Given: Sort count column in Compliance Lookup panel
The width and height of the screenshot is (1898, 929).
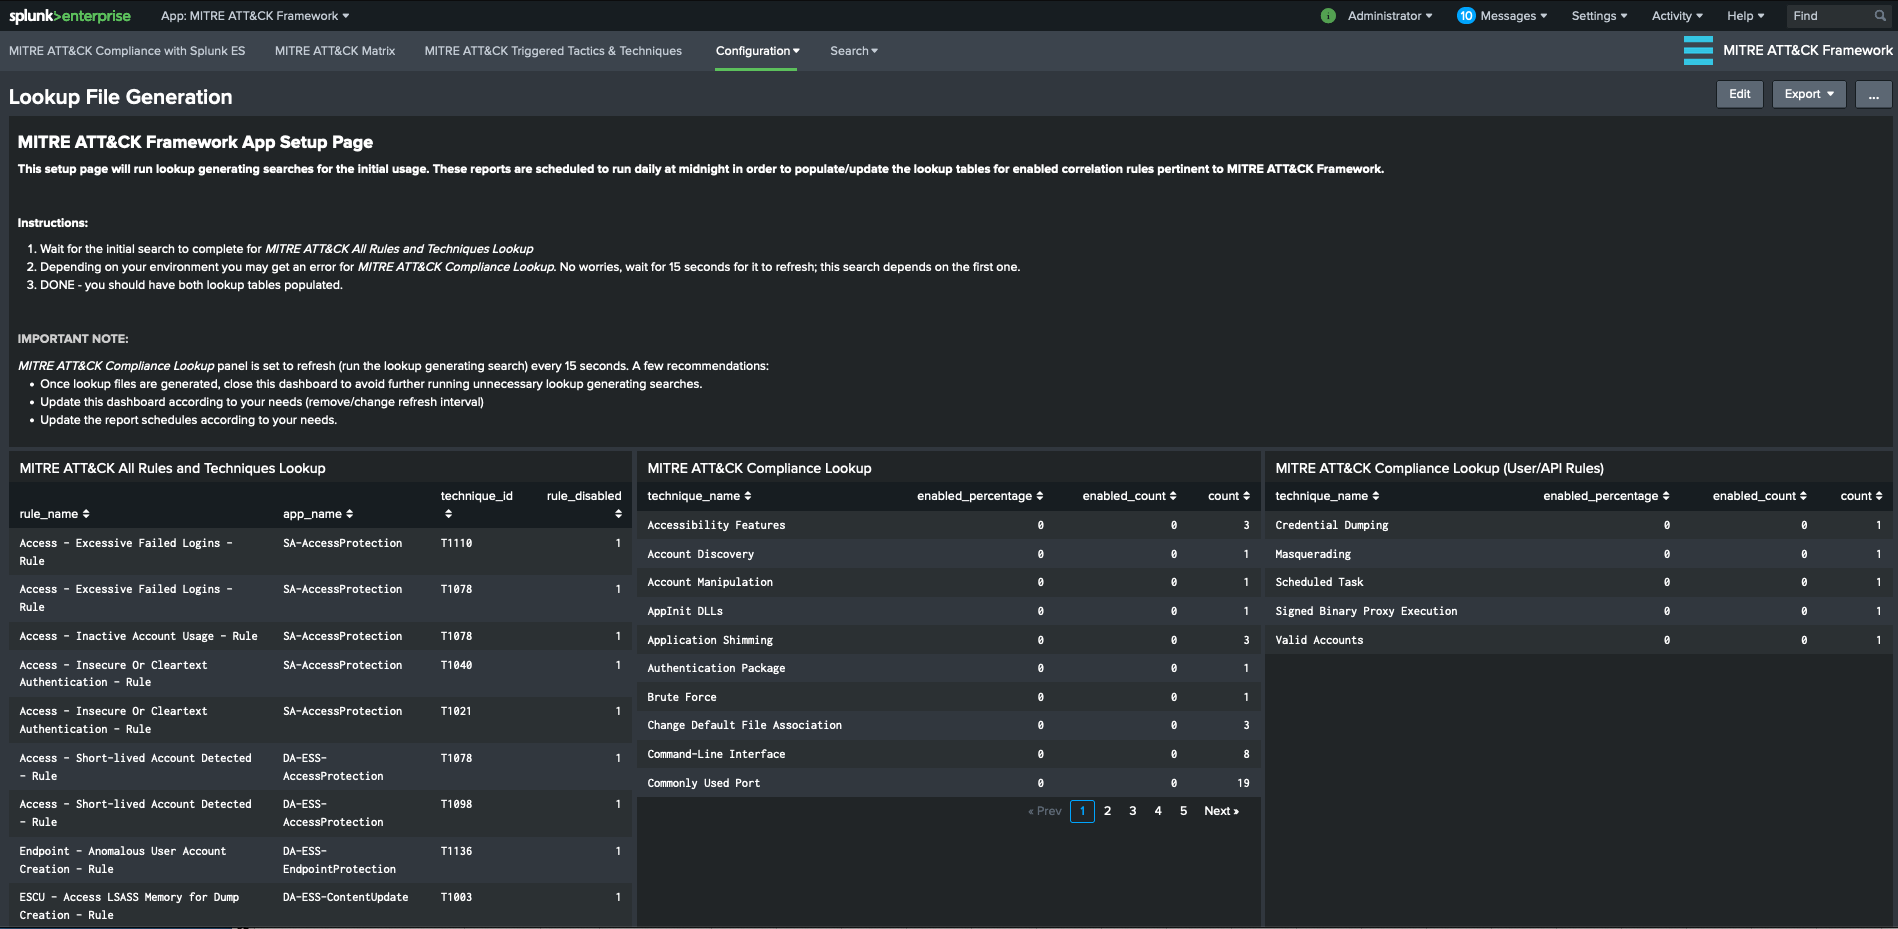Looking at the screenshot, I should click(x=1229, y=496).
